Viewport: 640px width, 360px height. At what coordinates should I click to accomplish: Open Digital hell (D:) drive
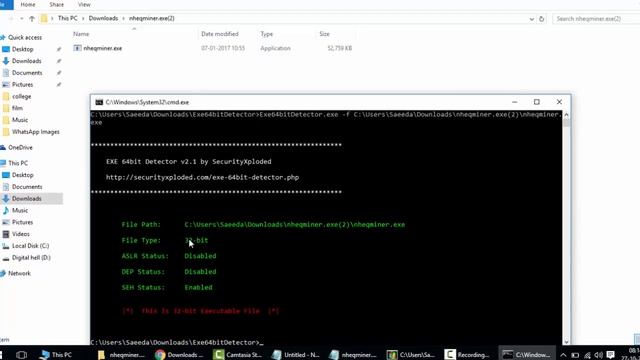tap(31, 258)
